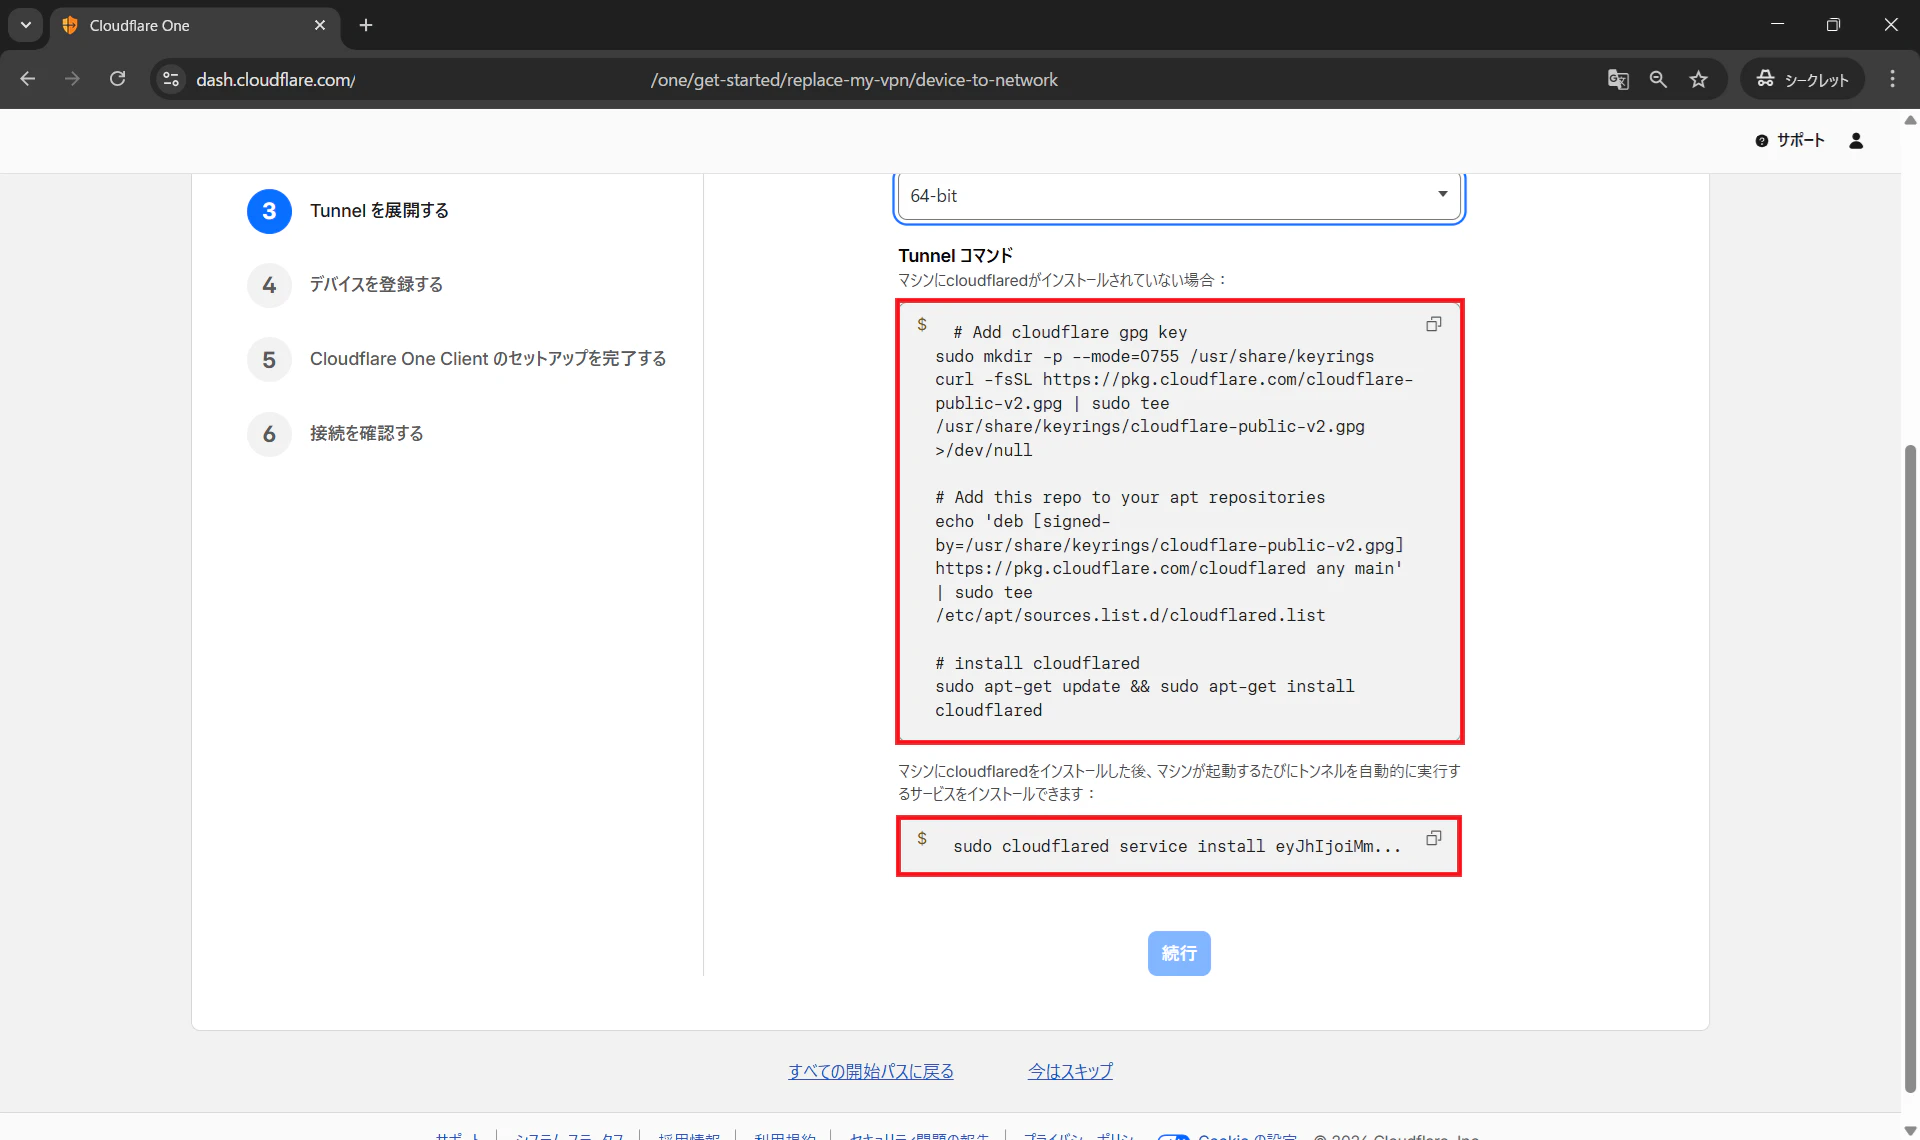Select step 6 接続を確認する
Screen dimensions: 1920x1140
click(336, 434)
